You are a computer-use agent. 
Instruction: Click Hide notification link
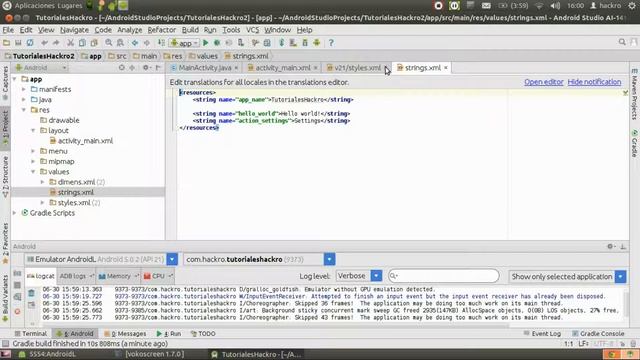[594, 82]
